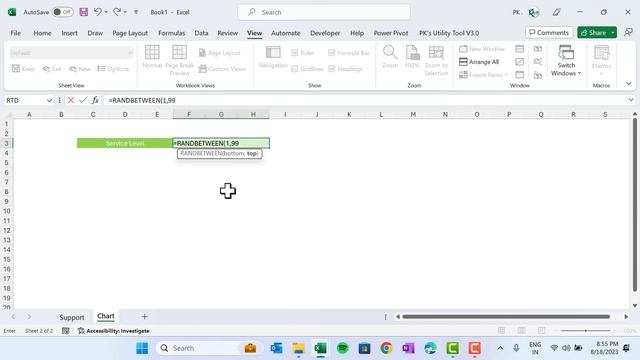Open Insert Function fx dialog
Screen dimensions: 640x360
pos(95,100)
